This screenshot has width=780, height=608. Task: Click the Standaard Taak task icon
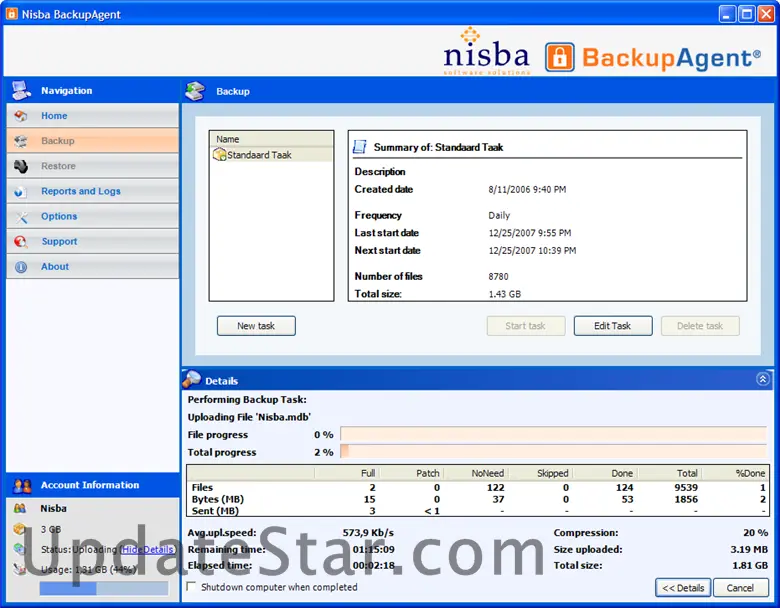pos(219,154)
